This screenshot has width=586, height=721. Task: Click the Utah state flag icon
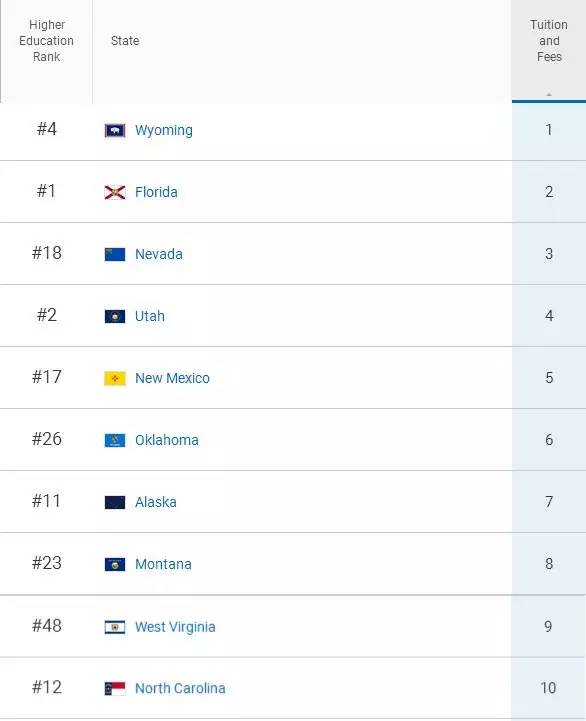tap(115, 316)
